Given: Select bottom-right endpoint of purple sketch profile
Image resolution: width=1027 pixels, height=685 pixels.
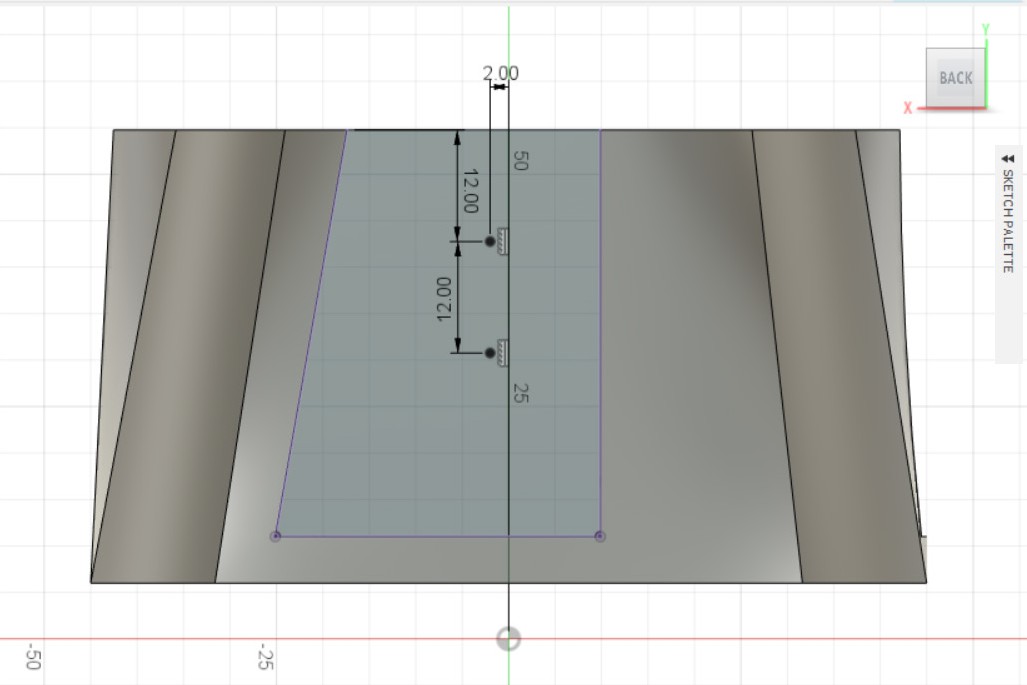Looking at the screenshot, I should coord(600,537).
